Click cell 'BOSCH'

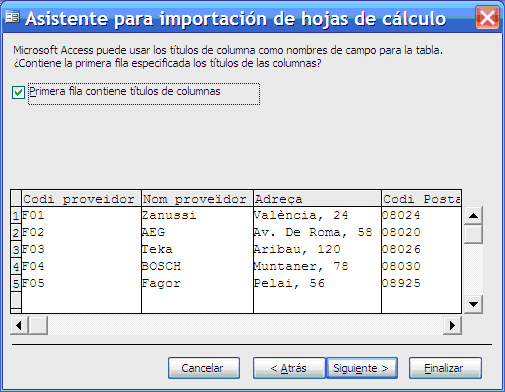[197, 266]
